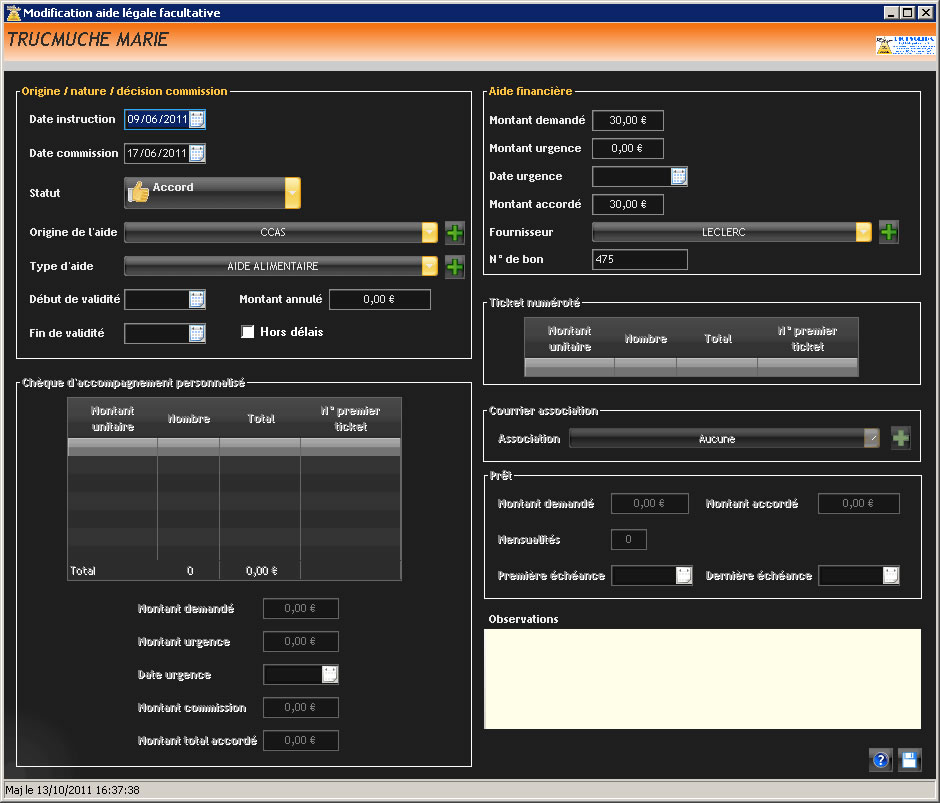Open calendar for Début de validité
940x803 pixels.
(197, 299)
